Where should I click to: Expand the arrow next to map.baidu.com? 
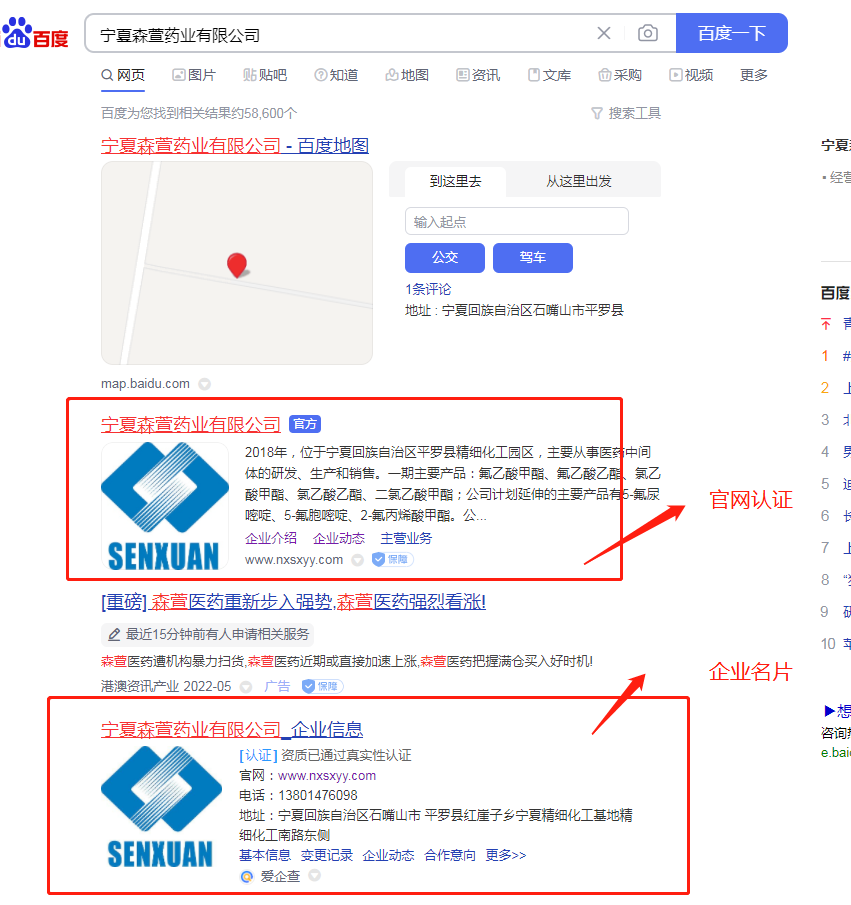click(x=204, y=384)
